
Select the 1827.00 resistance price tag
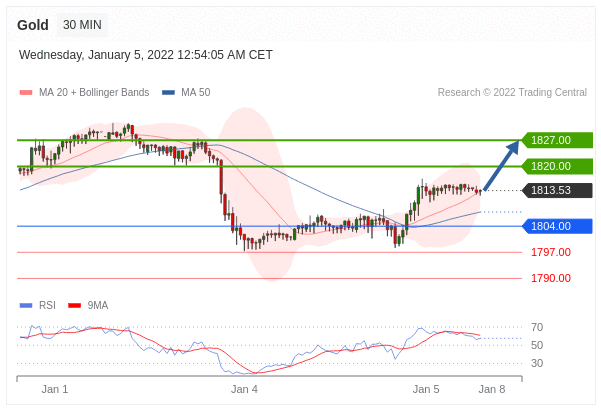coord(557,140)
